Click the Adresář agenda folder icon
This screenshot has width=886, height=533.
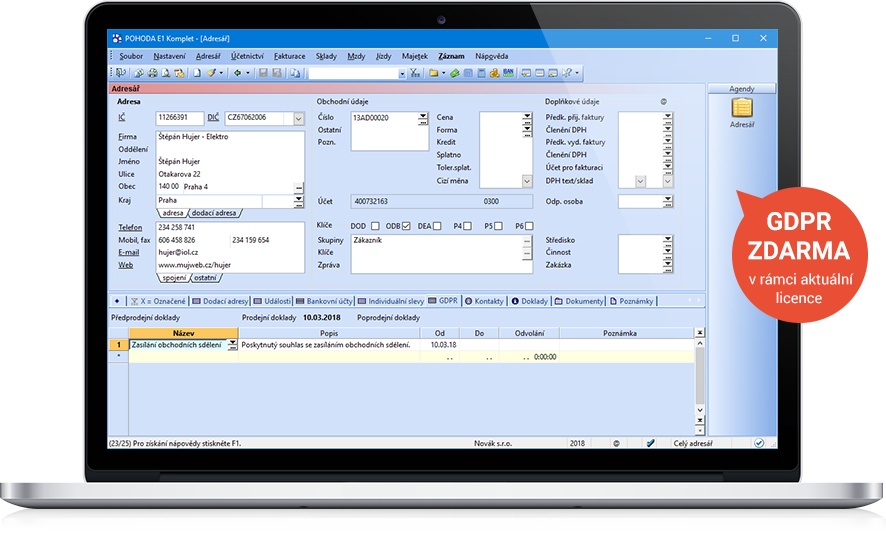click(x=741, y=108)
